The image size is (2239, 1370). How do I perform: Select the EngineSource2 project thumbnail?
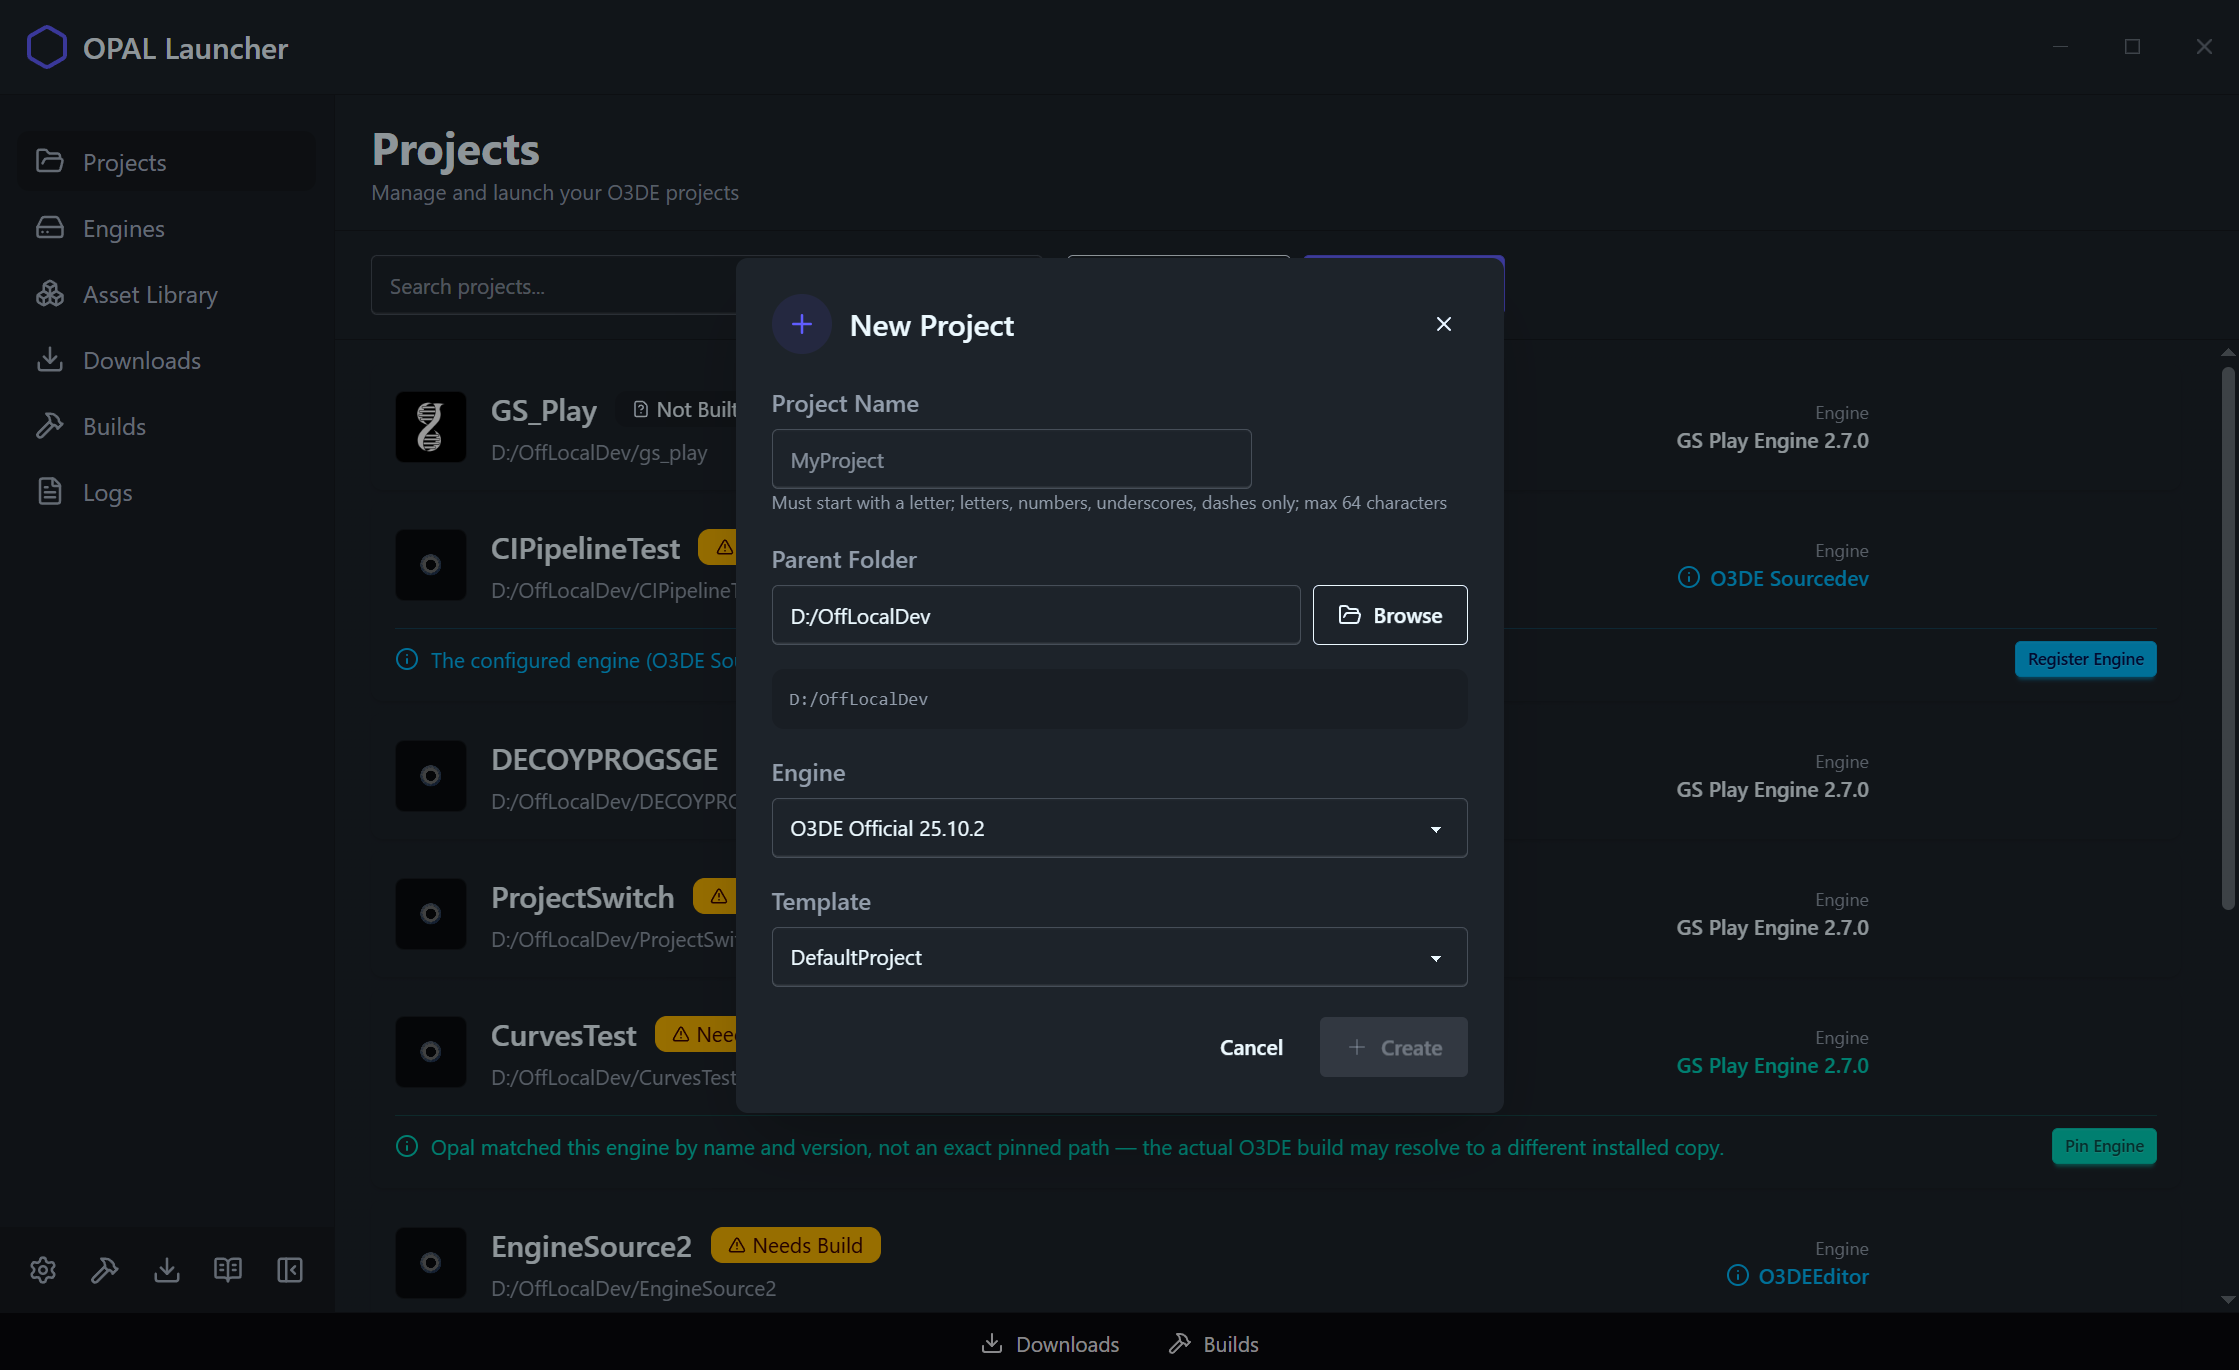coord(430,1263)
